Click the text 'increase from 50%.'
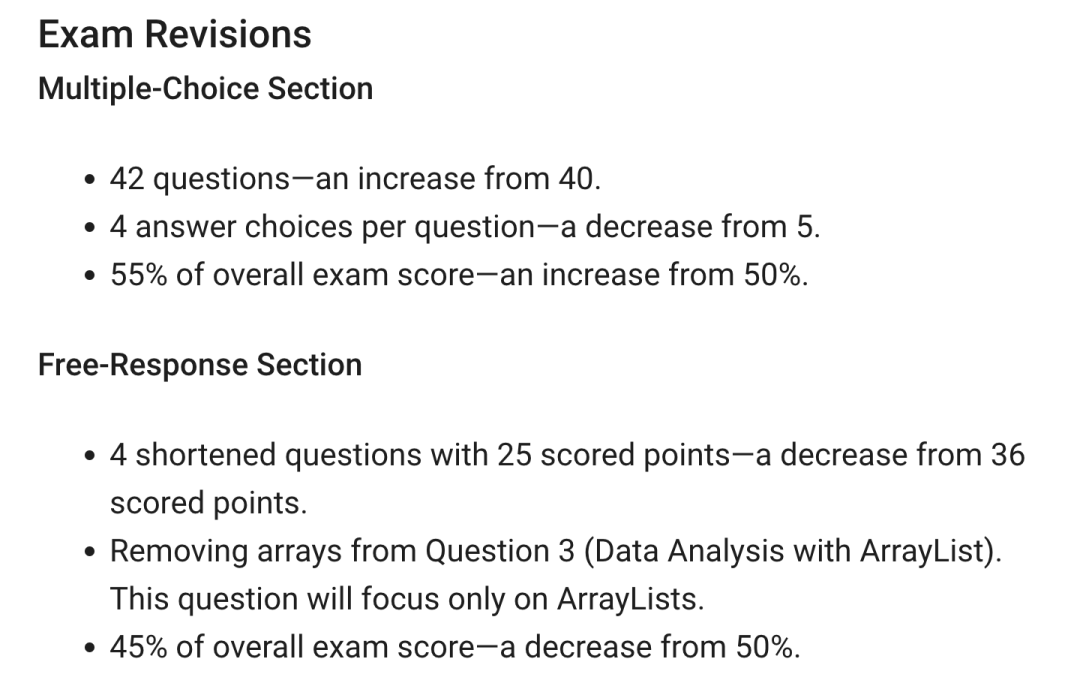The height and width of the screenshot is (686, 1080). point(675,275)
